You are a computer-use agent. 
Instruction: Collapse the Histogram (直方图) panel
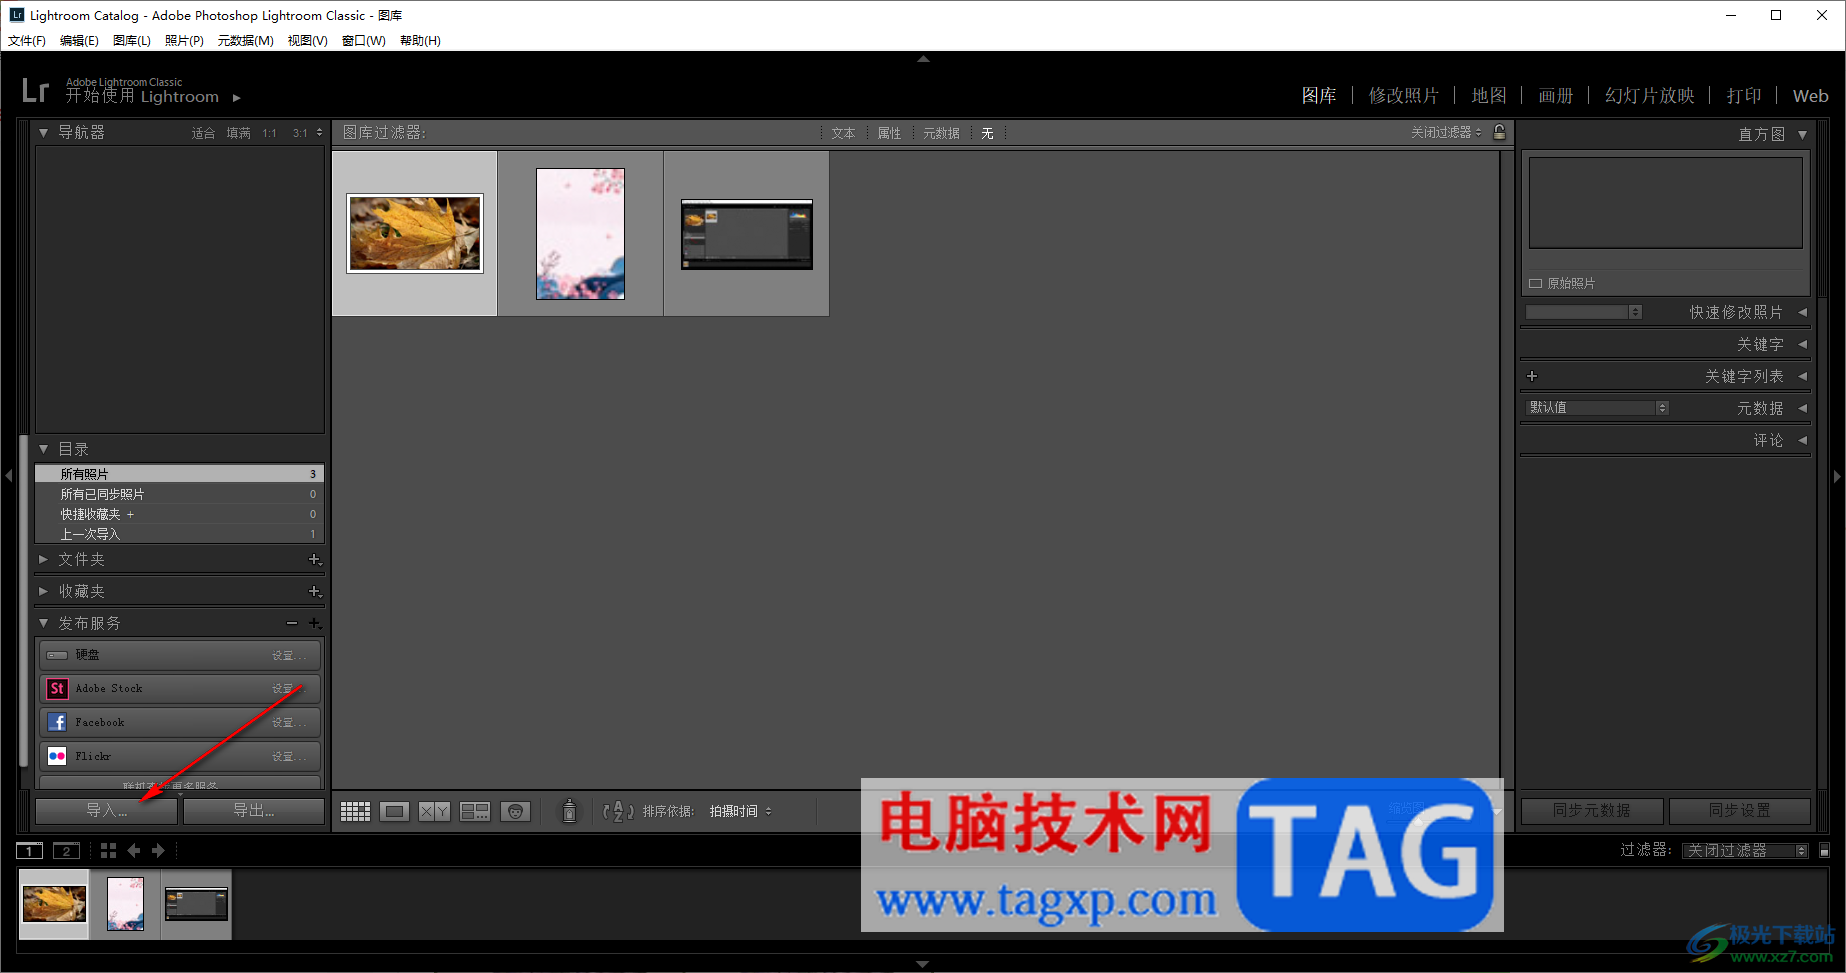click(x=1802, y=134)
